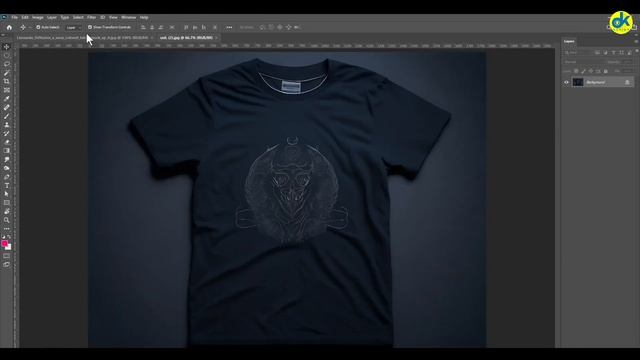Viewport: 640px width, 360px height.
Task: Click the foreground pink color swatch
Action: [x=4, y=244]
